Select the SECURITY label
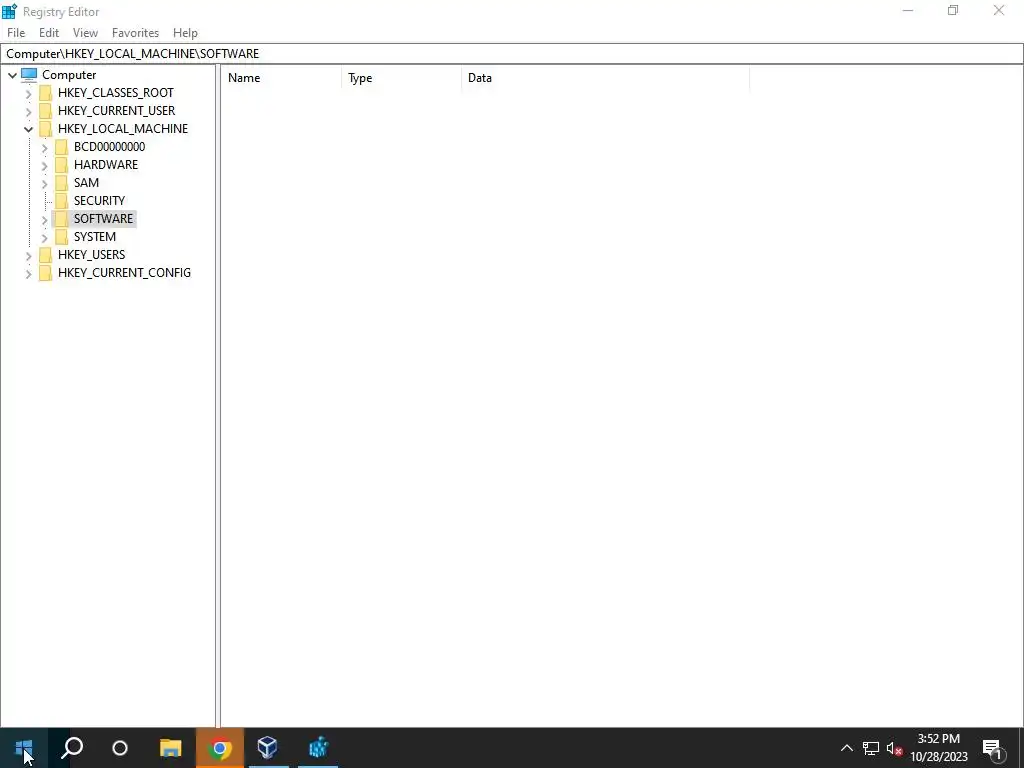Viewport: 1024px width, 768px height. pos(99,200)
